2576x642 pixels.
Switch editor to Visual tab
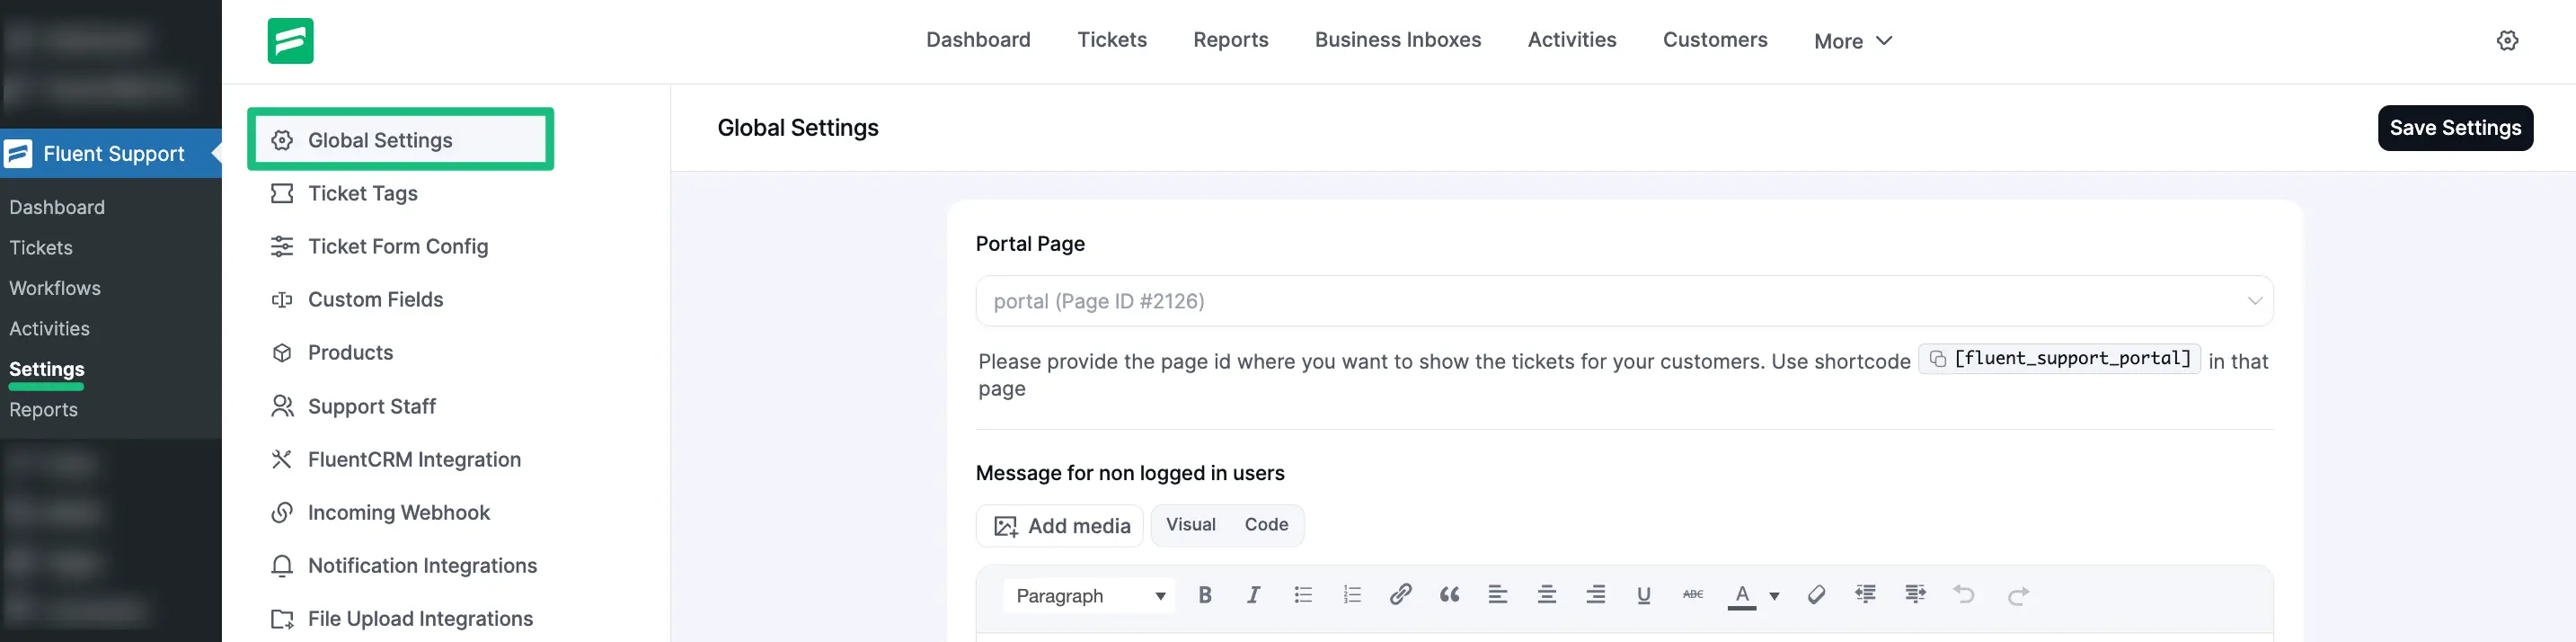point(1190,525)
